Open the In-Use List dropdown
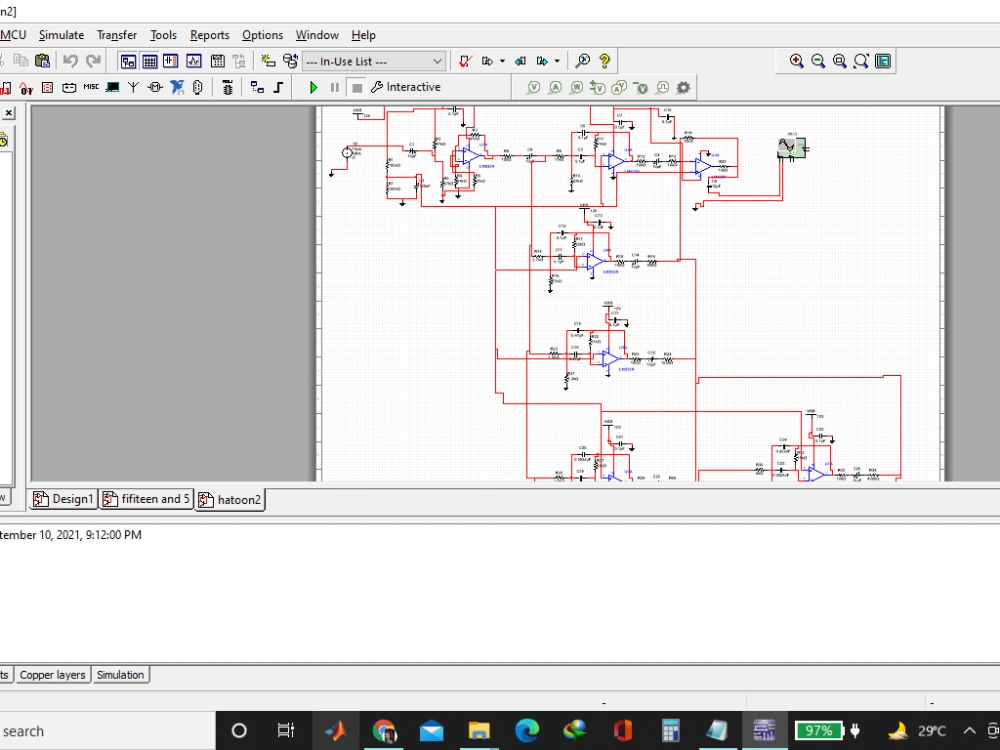This screenshot has height=750, width=1000. pos(436,61)
